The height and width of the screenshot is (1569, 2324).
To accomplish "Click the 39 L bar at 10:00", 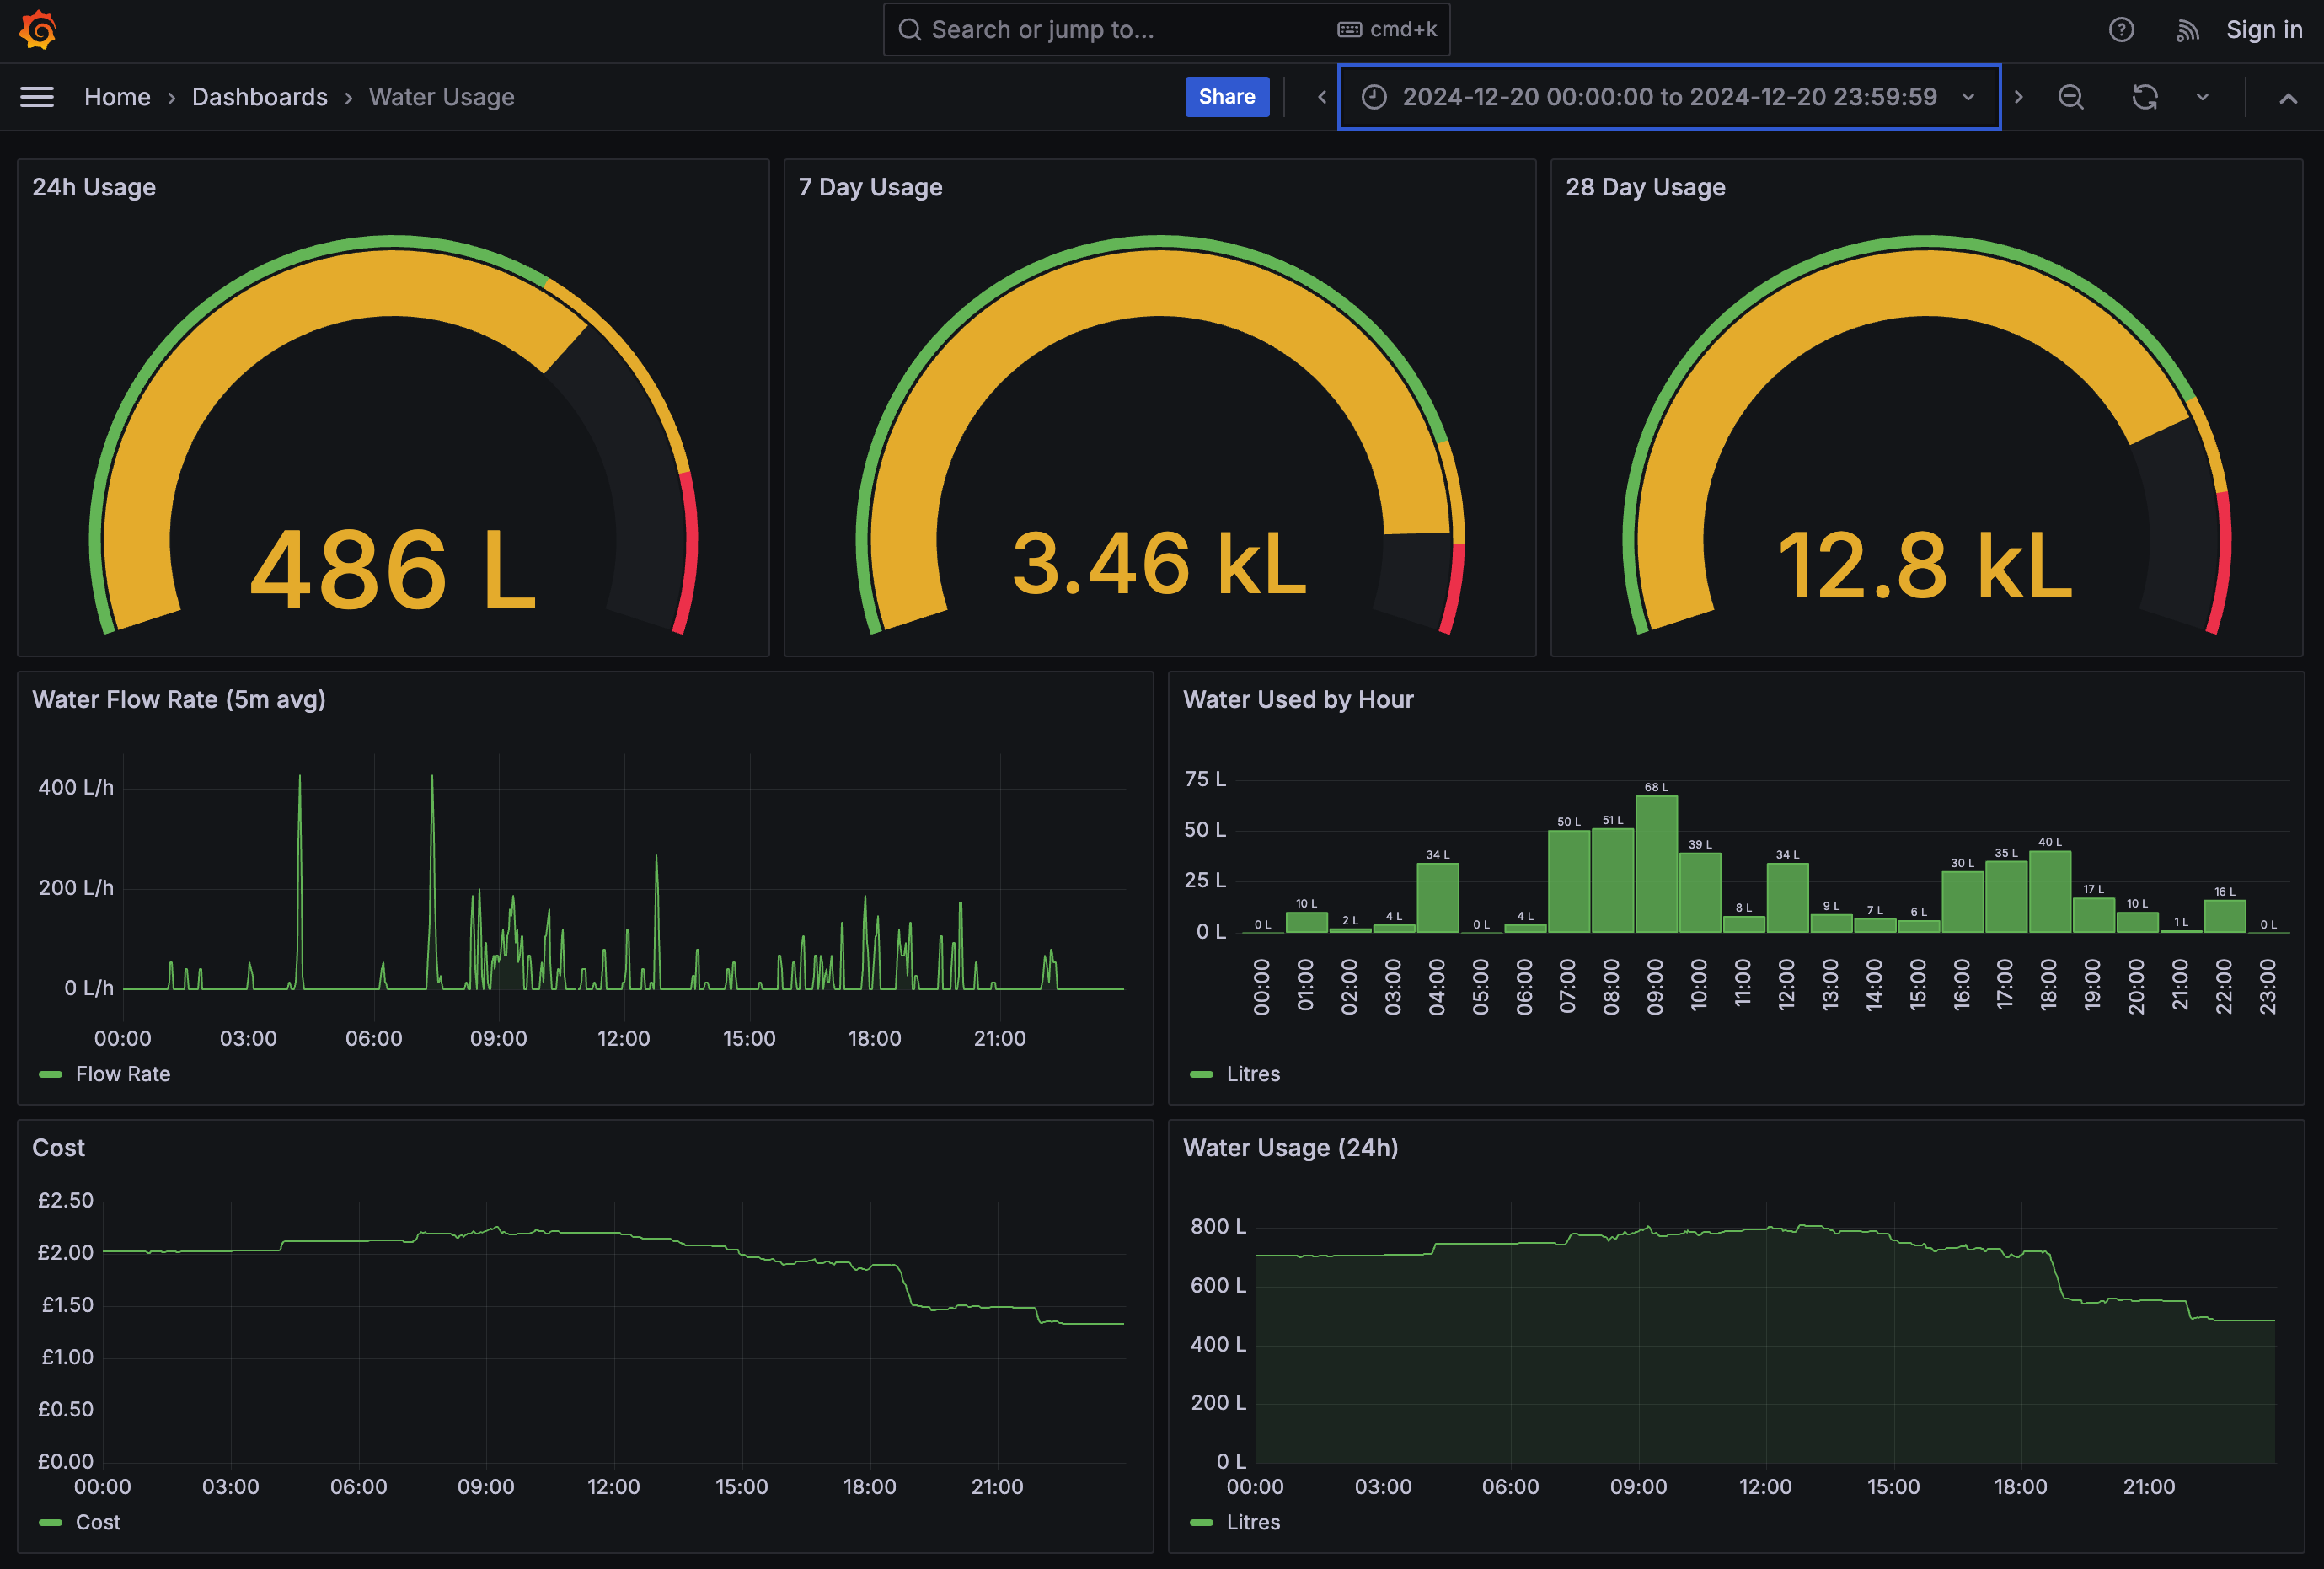I will click(1700, 893).
